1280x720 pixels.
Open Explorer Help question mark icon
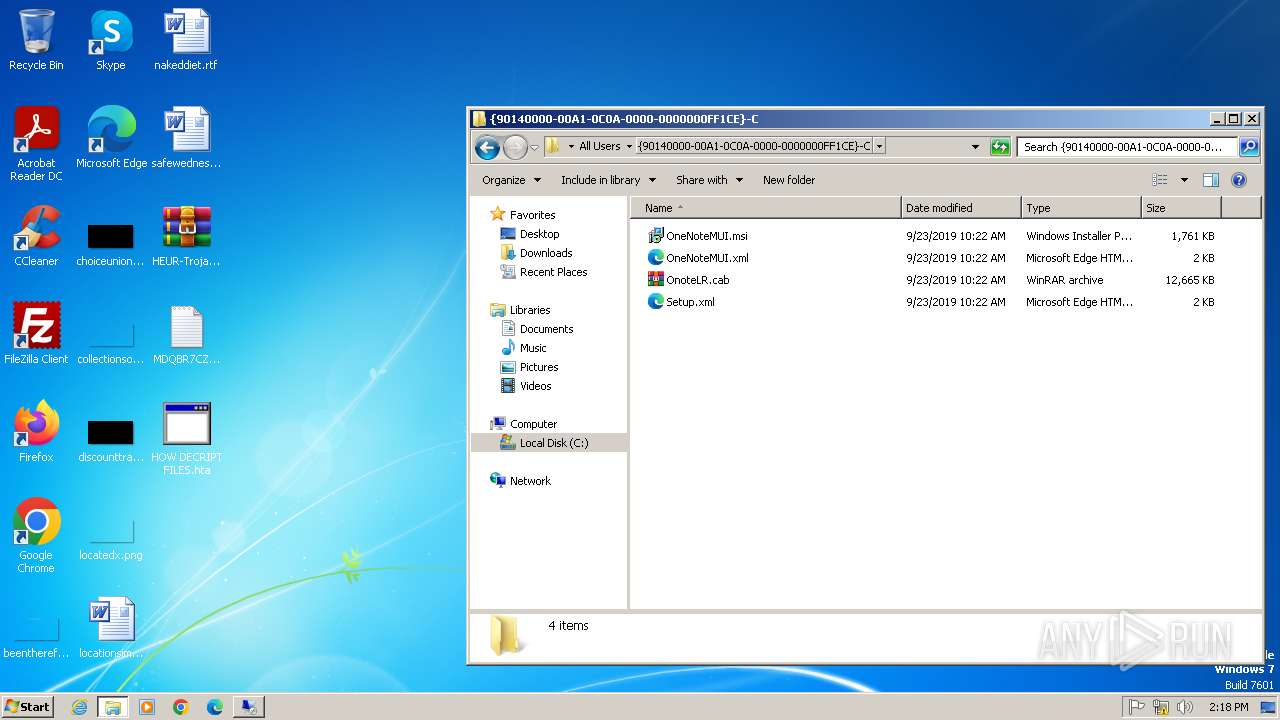click(x=1239, y=180)
